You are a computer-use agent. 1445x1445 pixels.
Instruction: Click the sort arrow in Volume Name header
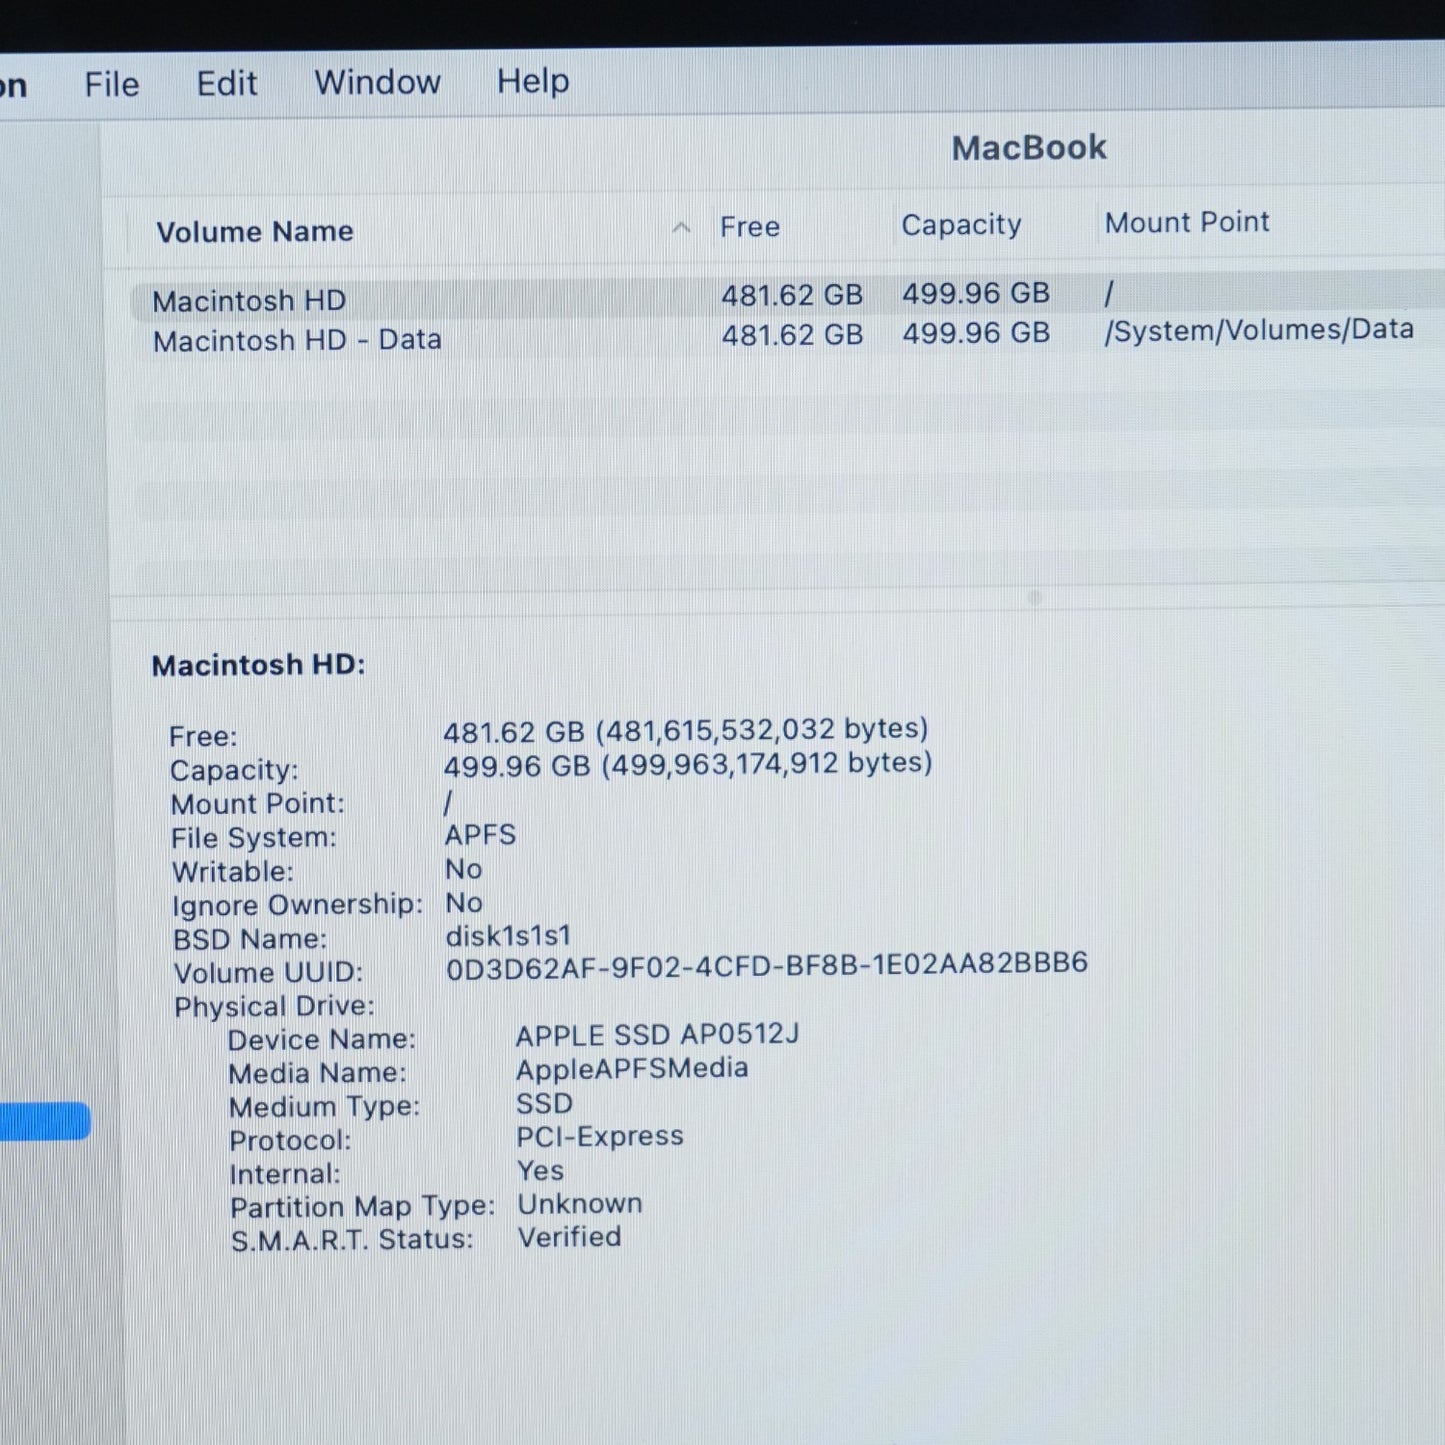pyautogui.click(x=681, y=228)
